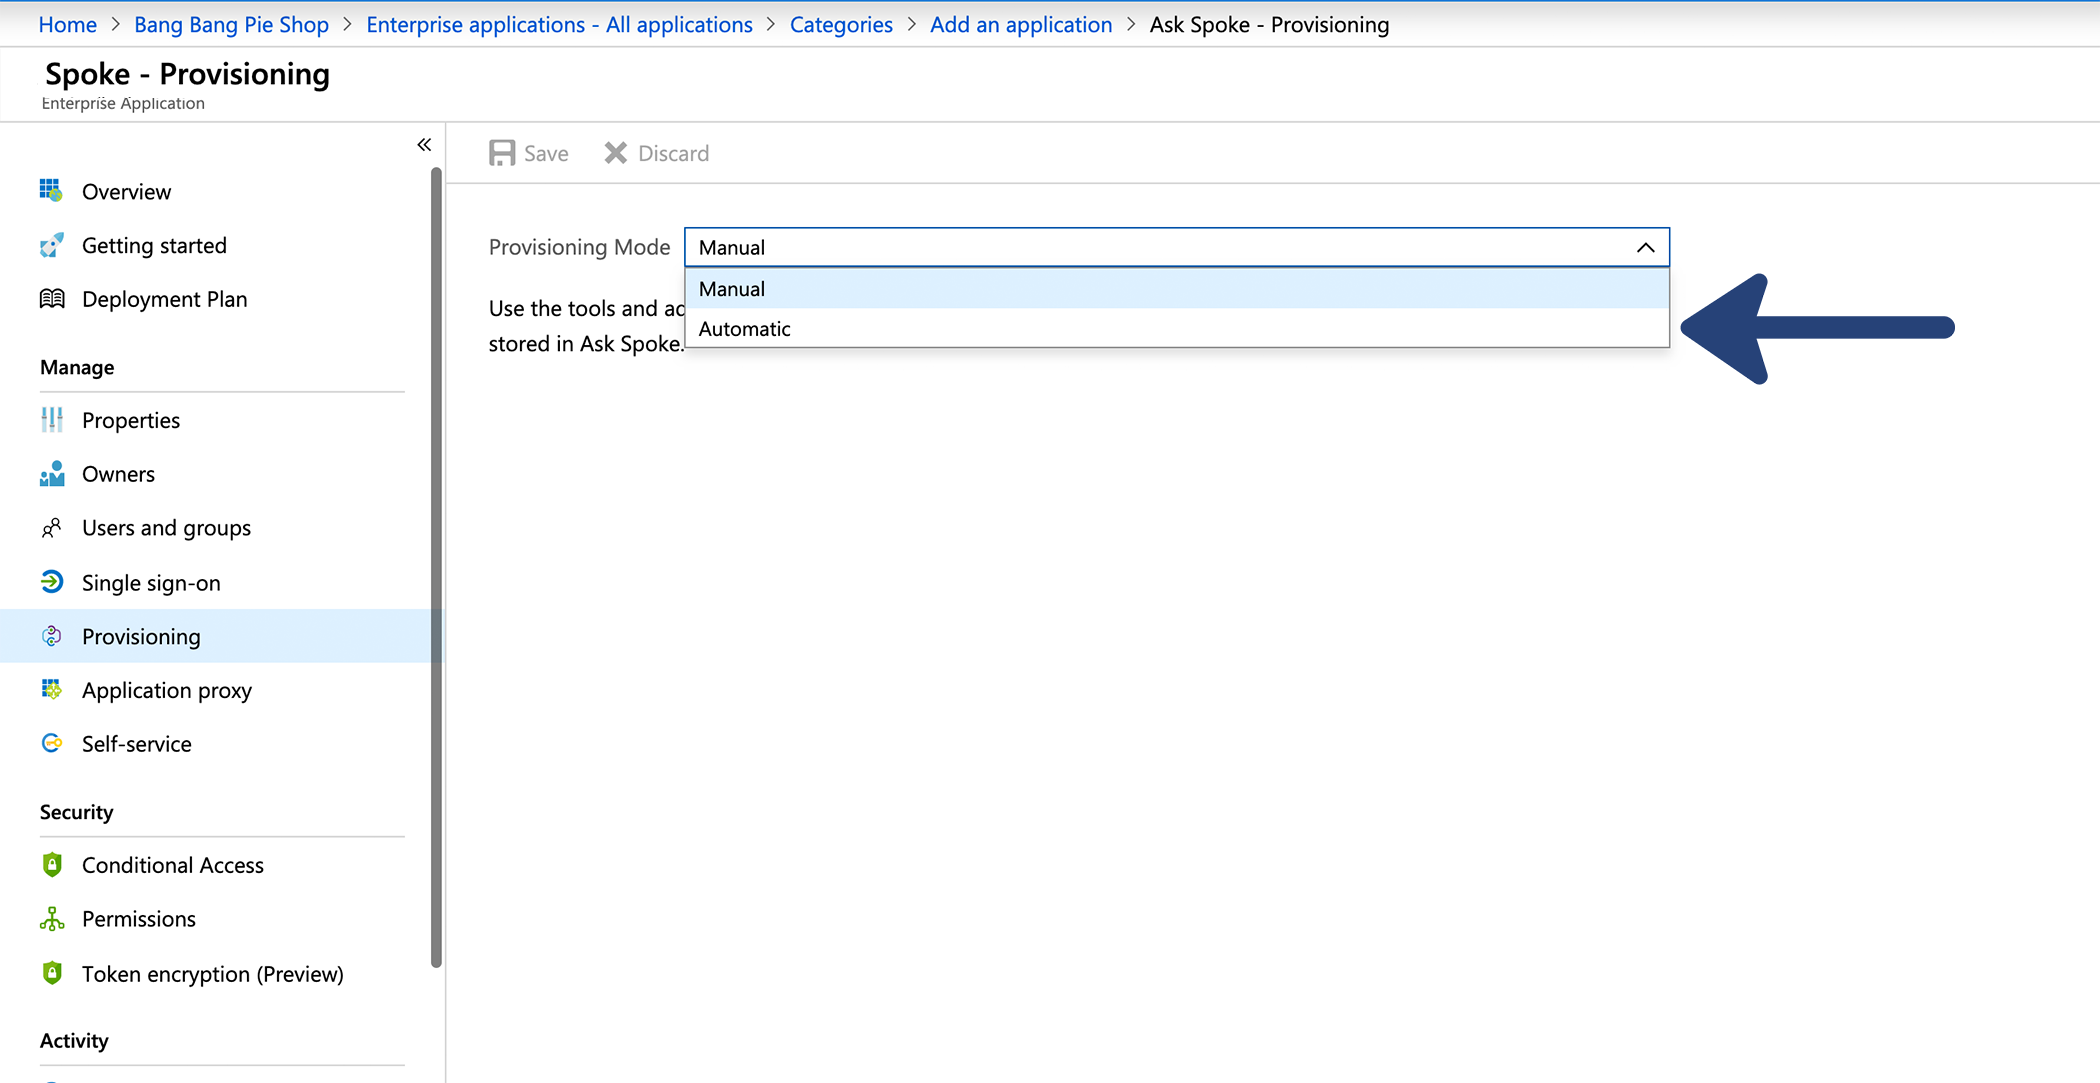This screenshot has height=1083, width=2100.
Task: Click the Token encryption shield icon
Action: coord(52,973)
